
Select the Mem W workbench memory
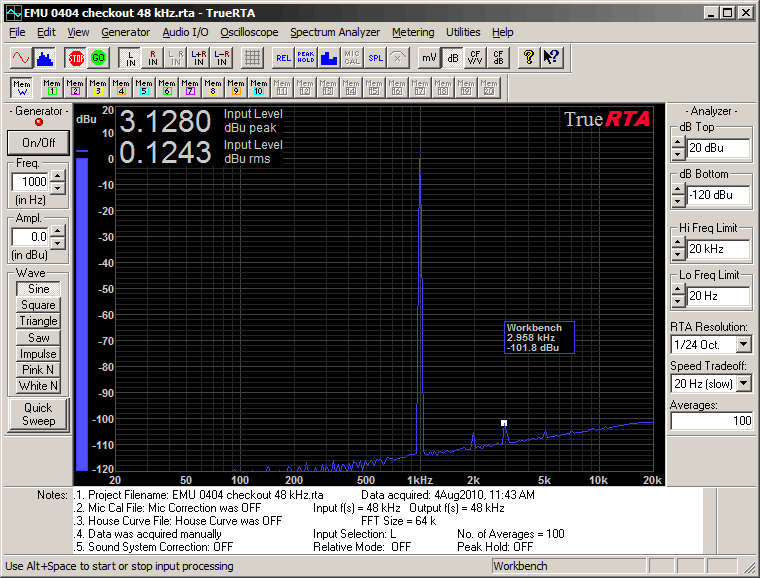coord(22,87)
